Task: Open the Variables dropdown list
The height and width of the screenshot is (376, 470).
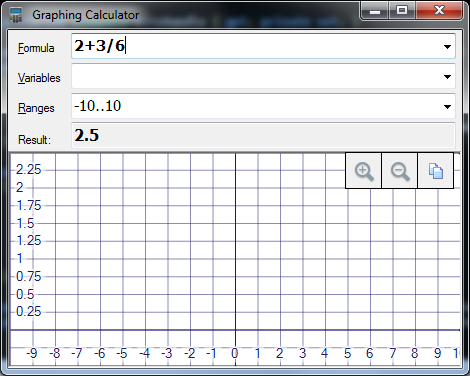Action: [447, 77]
